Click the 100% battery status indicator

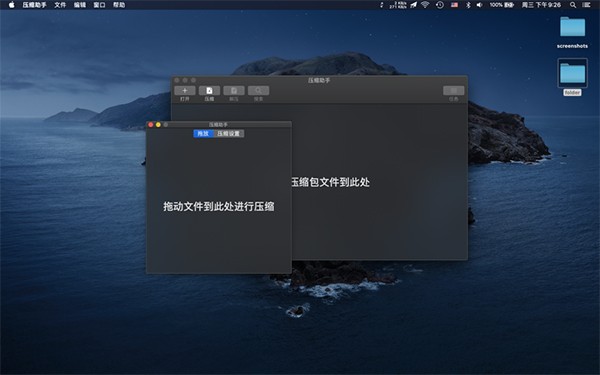pyautogui.click(x=501, y=5)
